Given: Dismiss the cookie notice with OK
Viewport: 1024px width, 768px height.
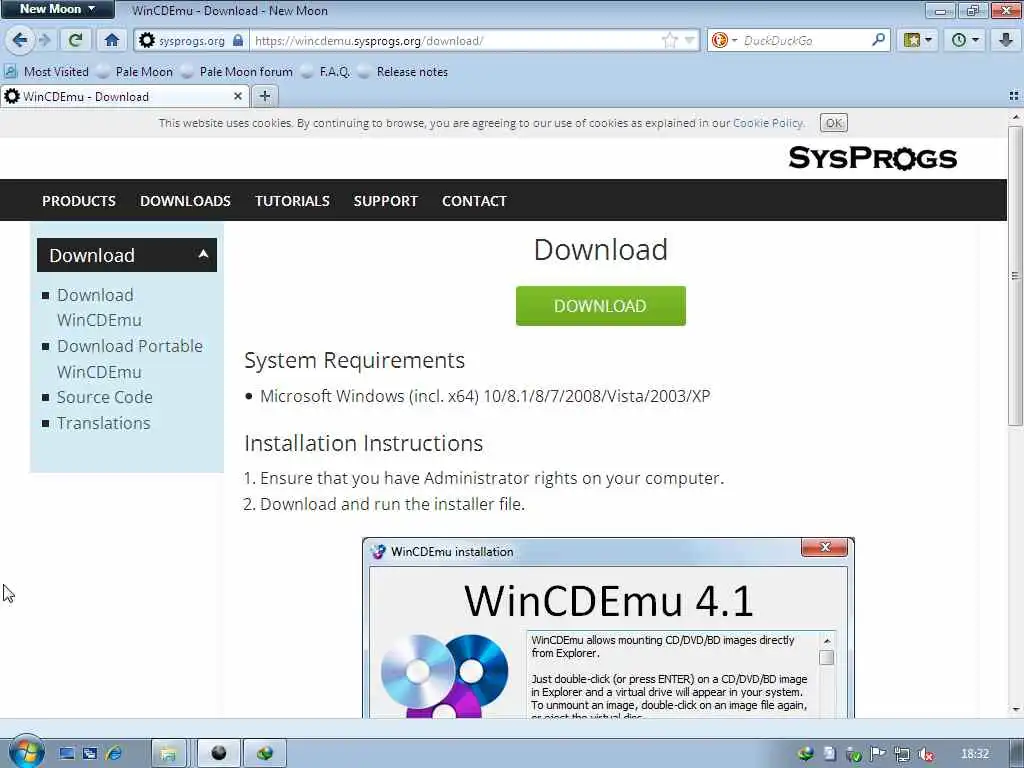Looking at the screenshot, I should [x=833, y=123].
